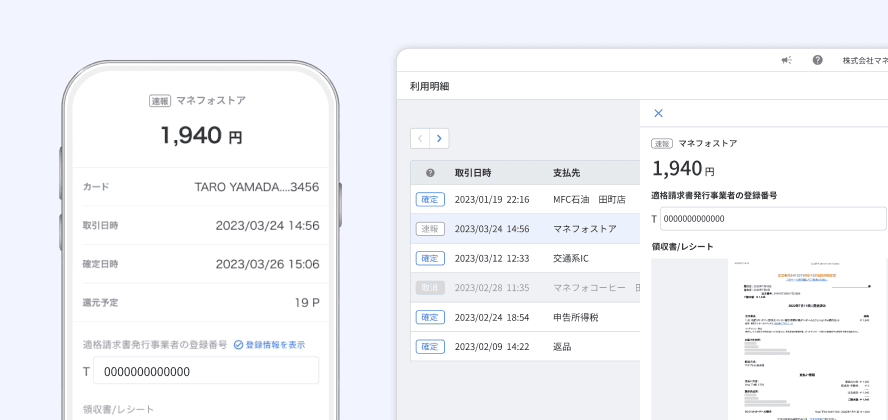888x420 pixels.
Task: Click the 支払先 column header
Action: pyautogui.click(x=566, y=173)
